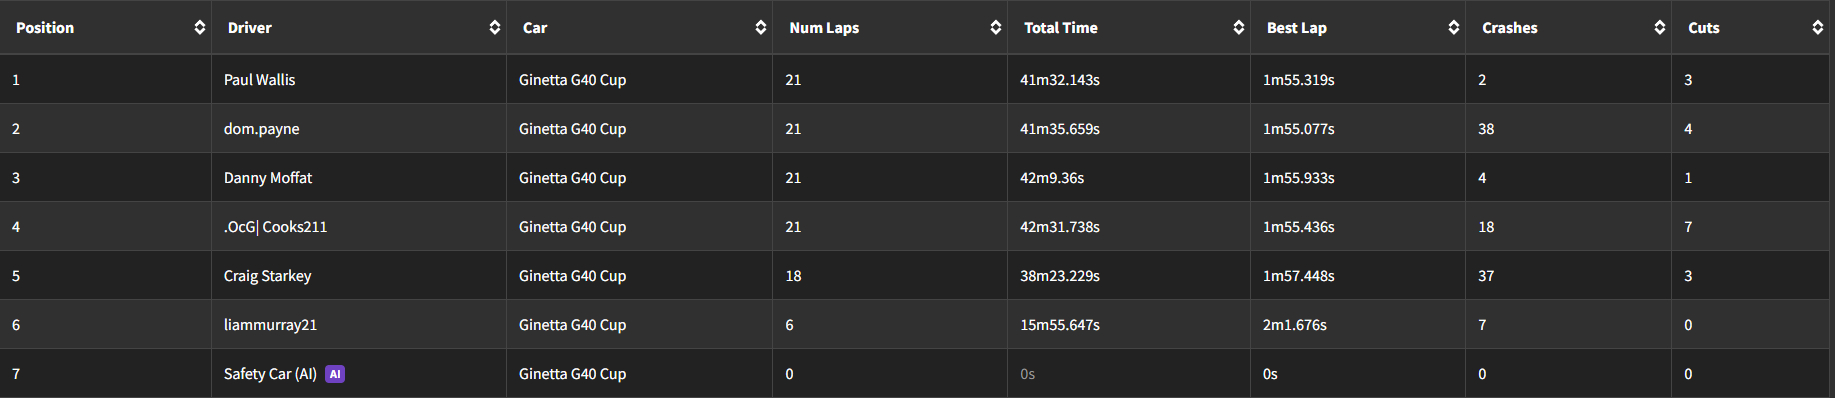This screenshot has width=1835, height=398.
Task: Select the Position header label
Action: click(x=45, y=28)
